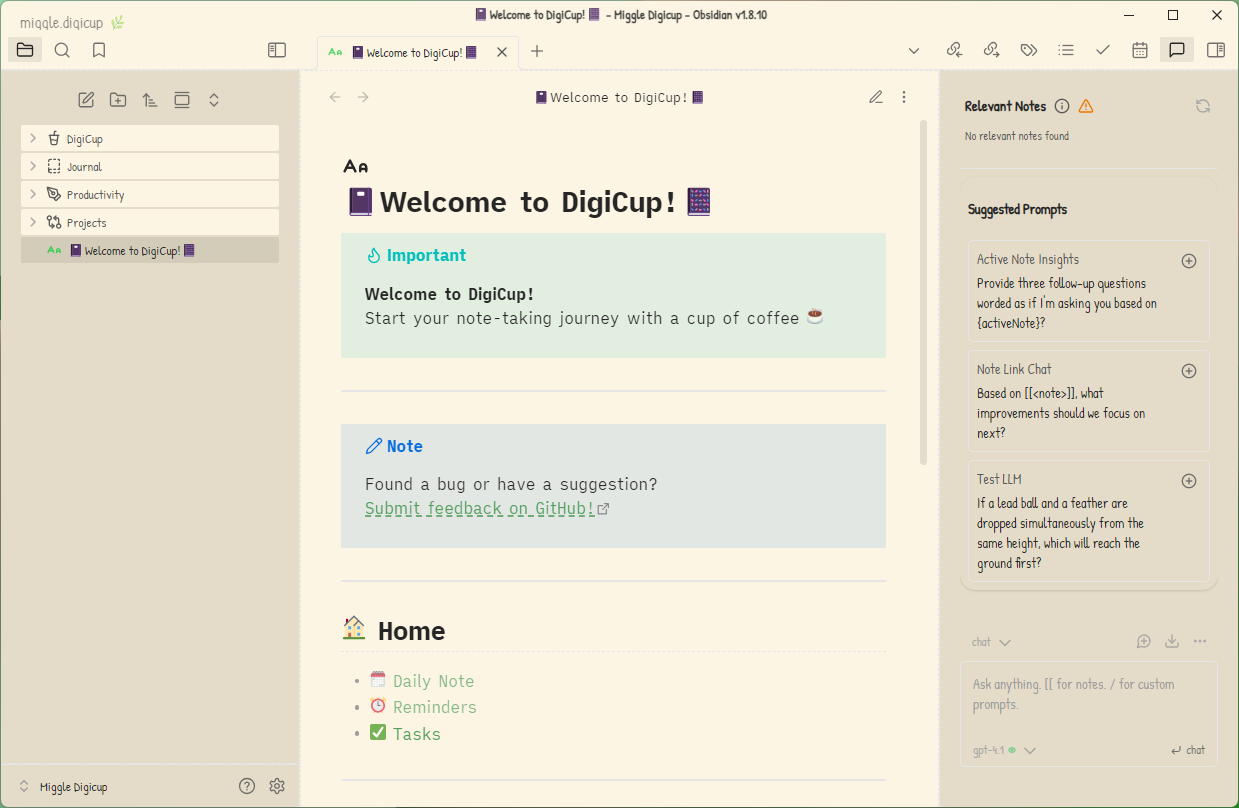Open the search pane icon
Image resolution: width=1239 pixels, height=808 pixels.
(62, 50)
